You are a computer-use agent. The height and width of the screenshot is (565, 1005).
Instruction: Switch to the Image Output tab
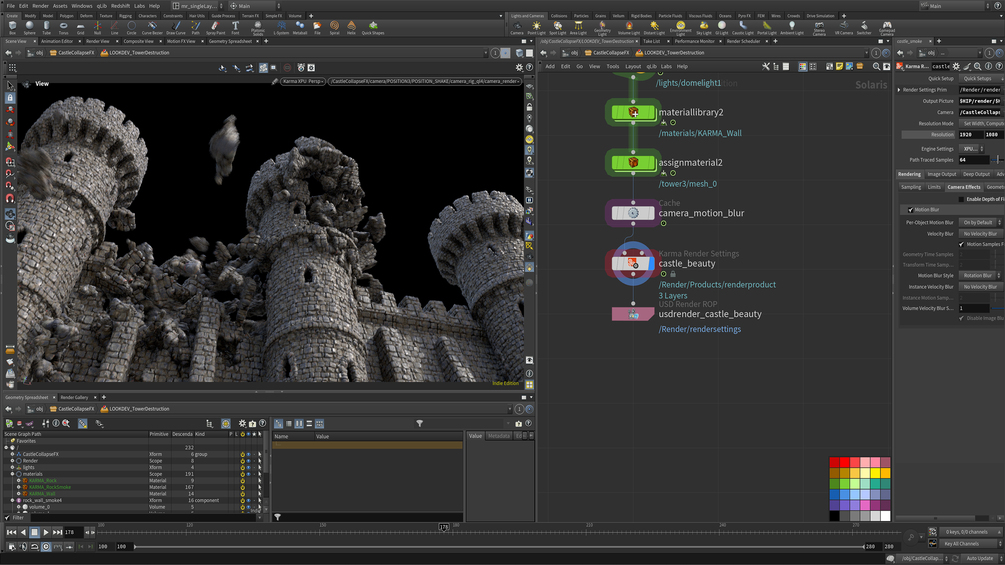point(941,174)
